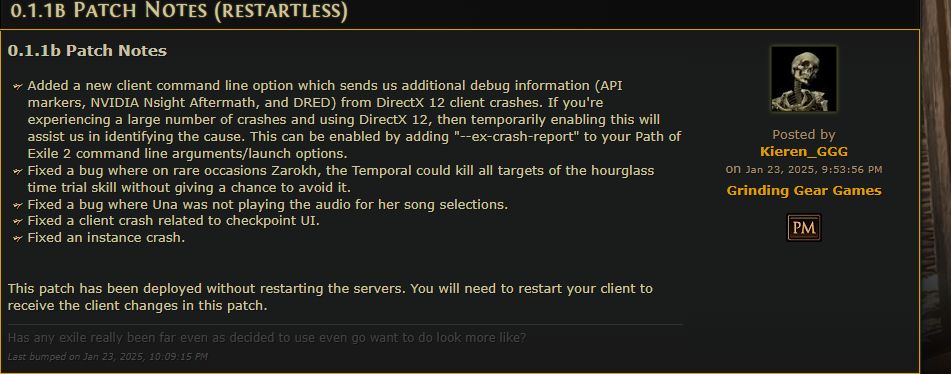Click the grey signature line starting Has any exile
951x374 pixels.
pyautogui.click(x=267, y=338)
